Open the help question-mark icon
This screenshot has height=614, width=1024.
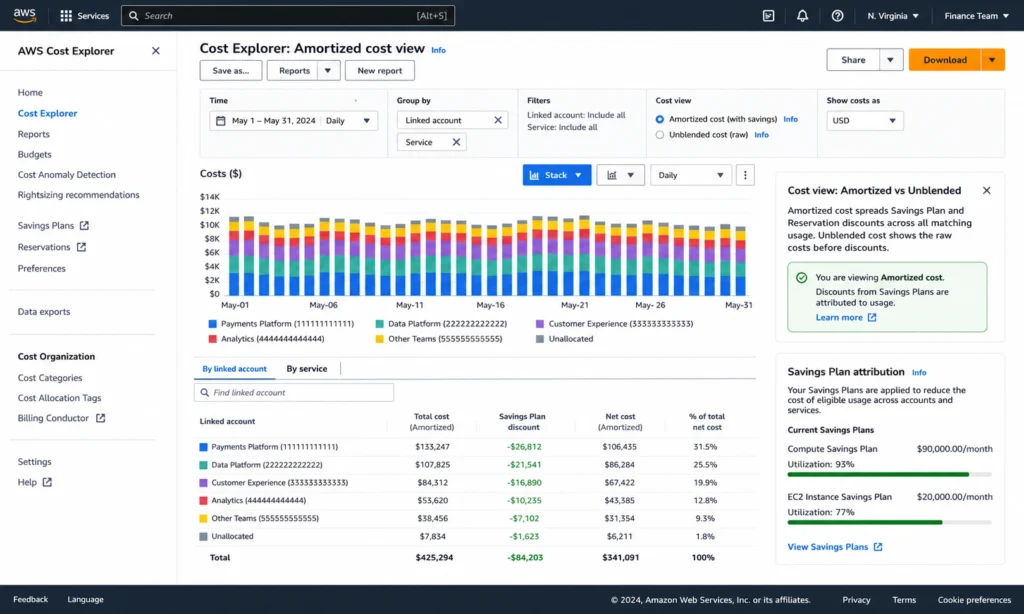tap(837, 16)
